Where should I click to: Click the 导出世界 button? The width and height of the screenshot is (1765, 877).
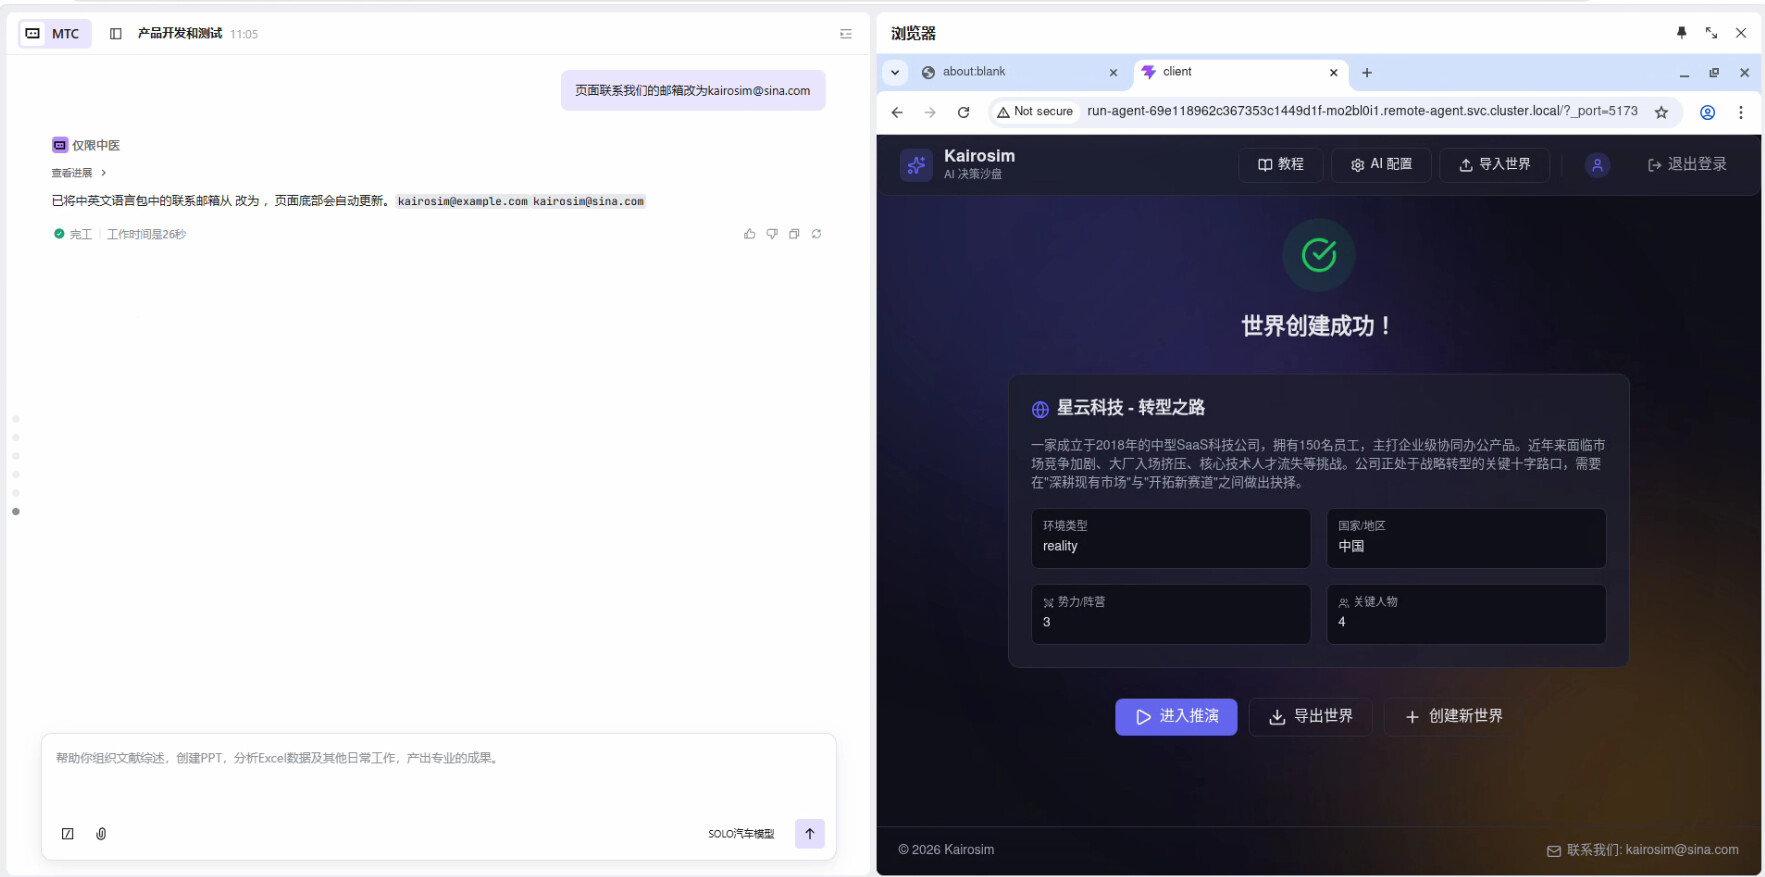1310,717
